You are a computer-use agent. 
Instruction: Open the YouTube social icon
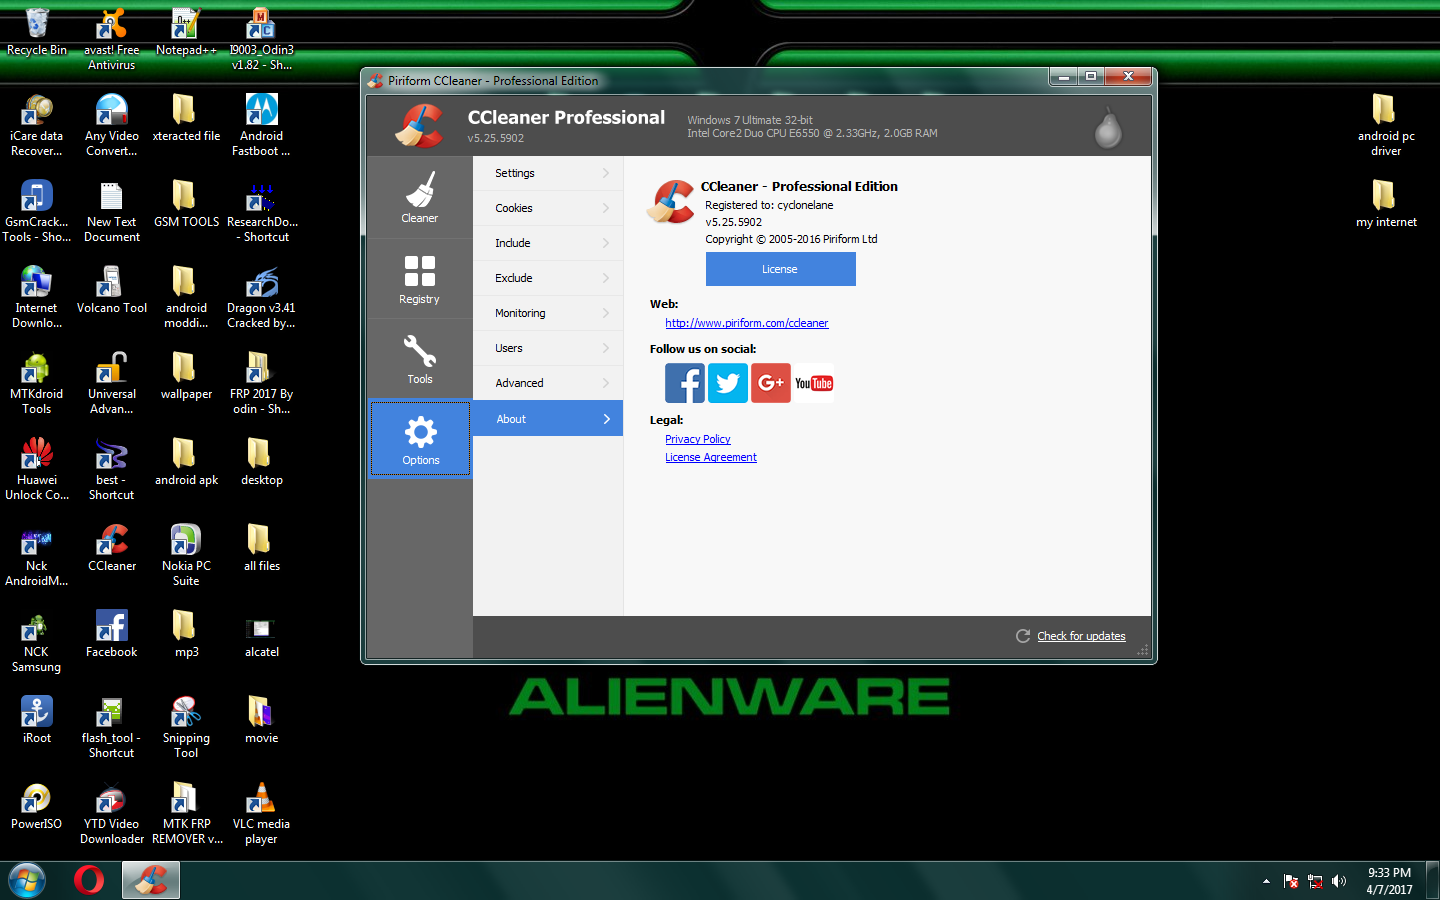click(x=814, y=383)
